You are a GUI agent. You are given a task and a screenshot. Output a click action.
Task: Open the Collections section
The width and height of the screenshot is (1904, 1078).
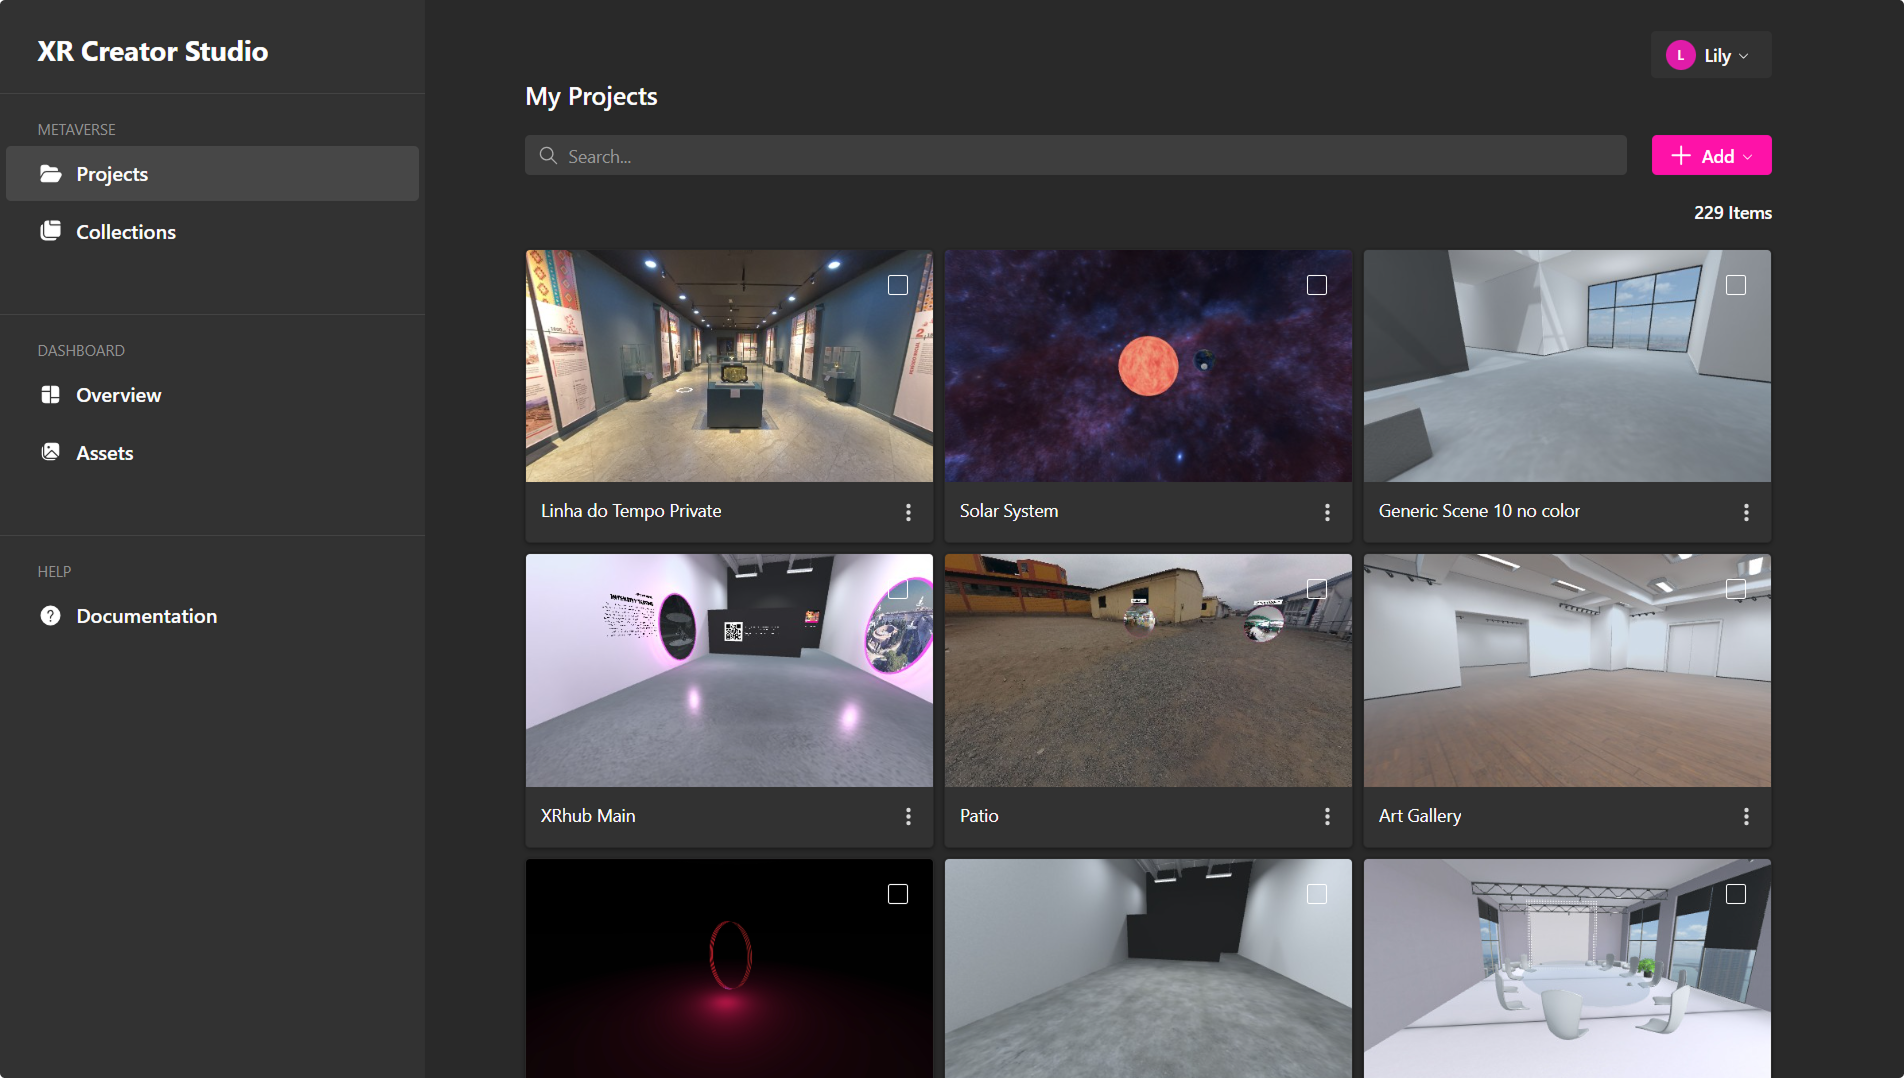[212, 231]
